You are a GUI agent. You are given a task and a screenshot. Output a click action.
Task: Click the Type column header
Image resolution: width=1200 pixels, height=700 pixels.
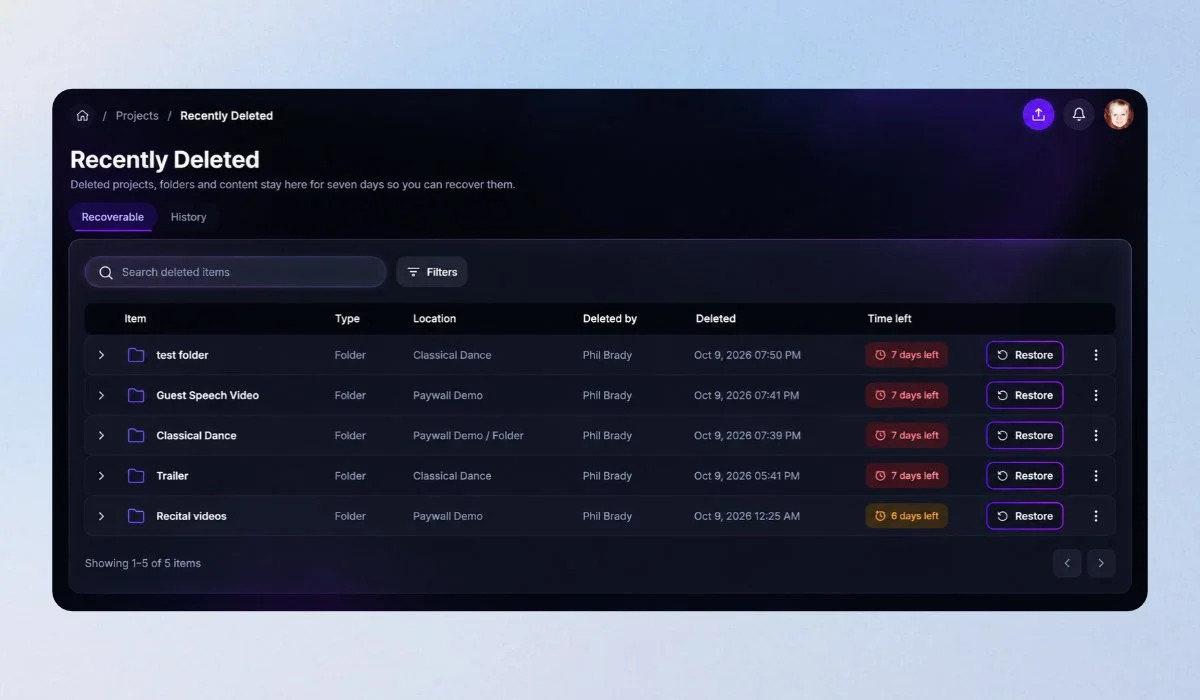click(347, 319)
